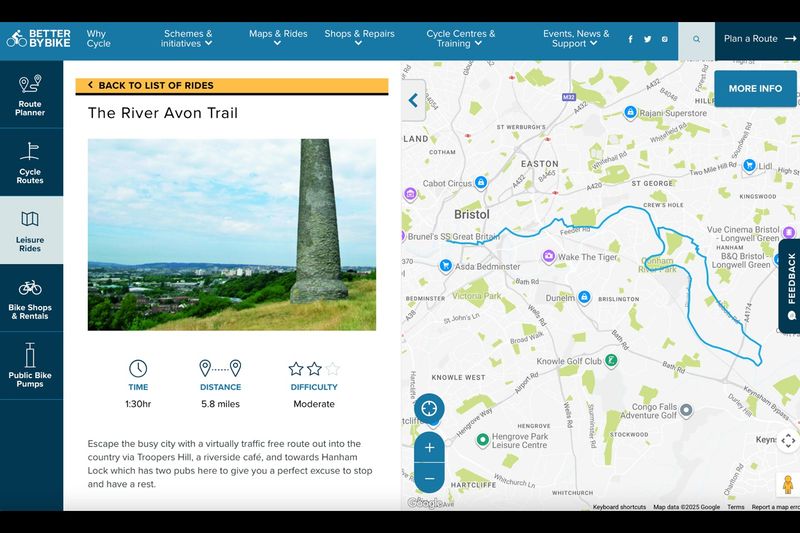Open Route Planner in sidebar

pyautogui.click(x=31, y=95)
